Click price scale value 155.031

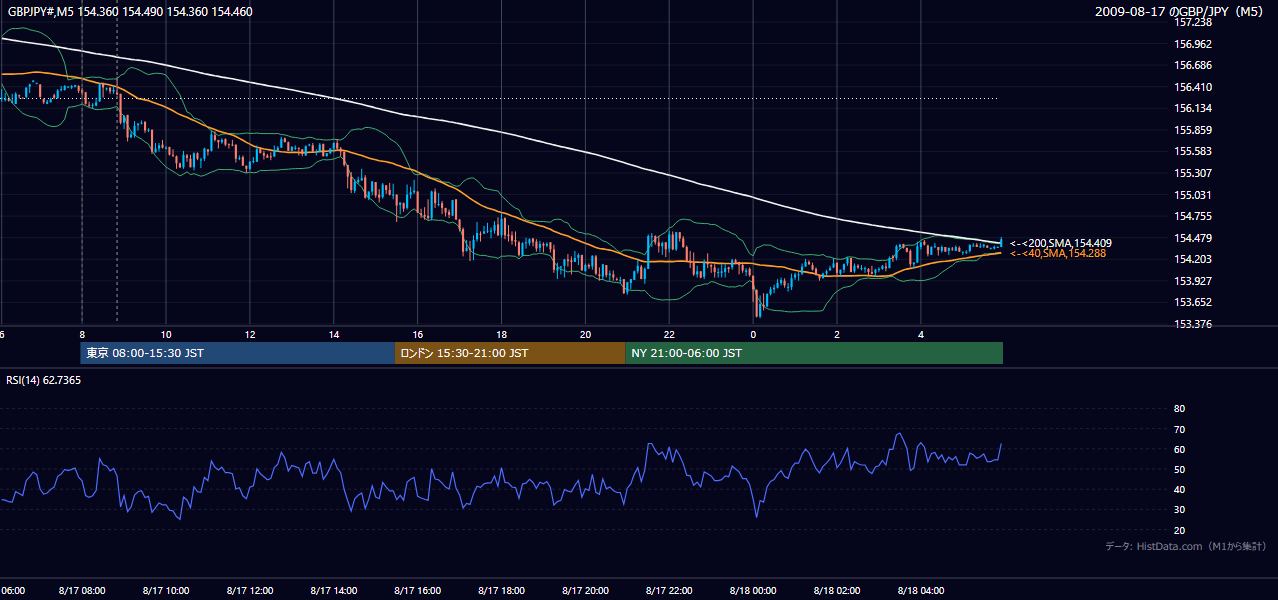[x=1192, y=195]
